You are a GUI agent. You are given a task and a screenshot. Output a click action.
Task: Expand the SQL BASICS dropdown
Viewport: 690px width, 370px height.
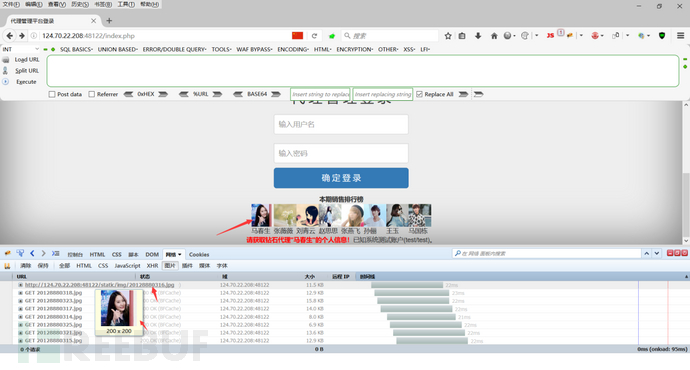coord(76,49)
